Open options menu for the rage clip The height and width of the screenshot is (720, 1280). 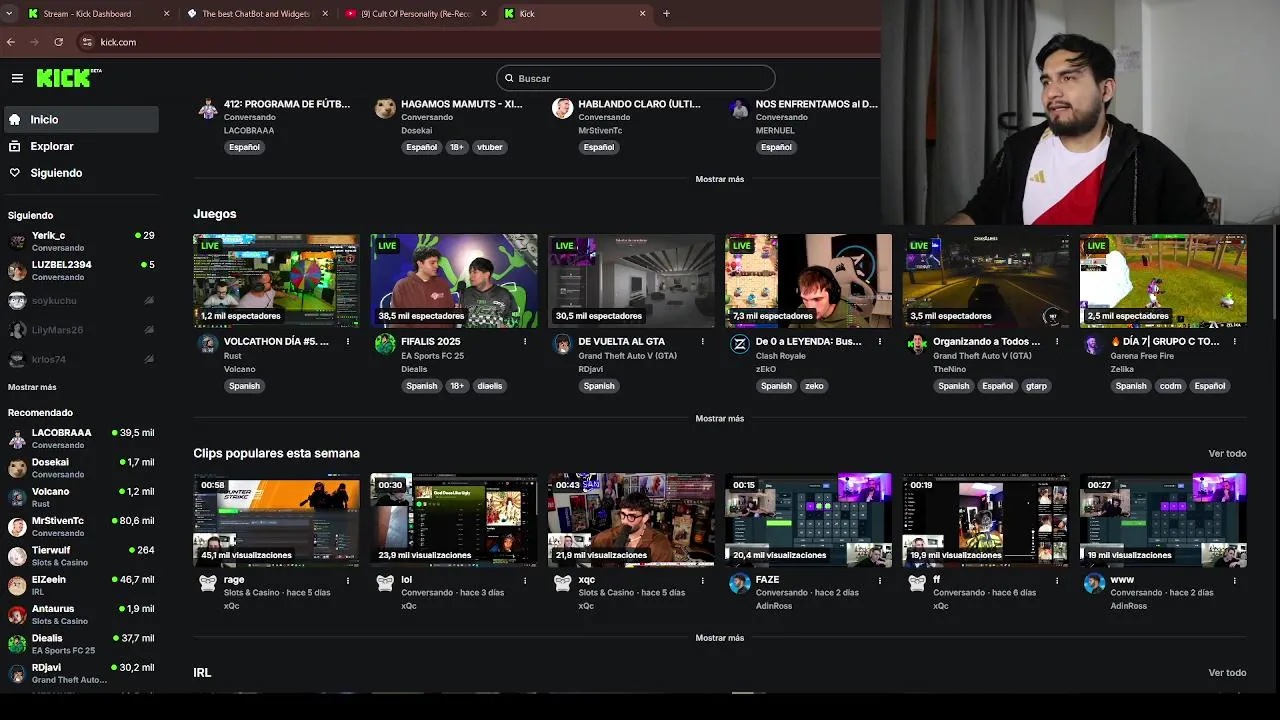click(x=348, y=580)
